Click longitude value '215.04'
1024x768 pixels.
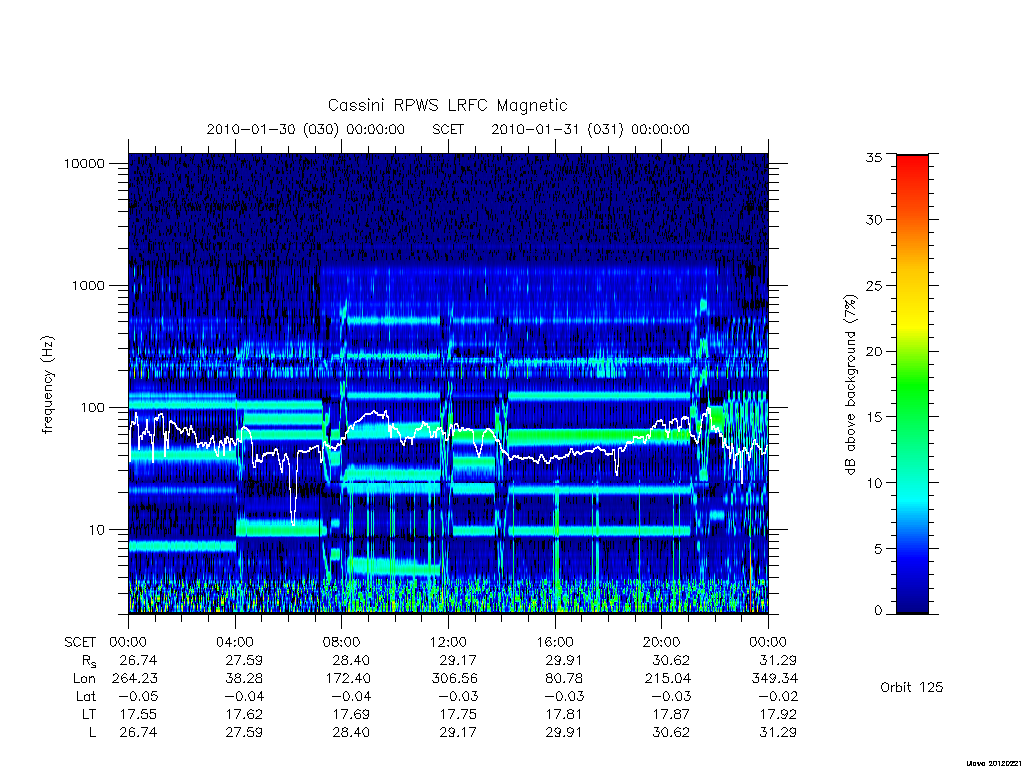click(x=667, y=679)
